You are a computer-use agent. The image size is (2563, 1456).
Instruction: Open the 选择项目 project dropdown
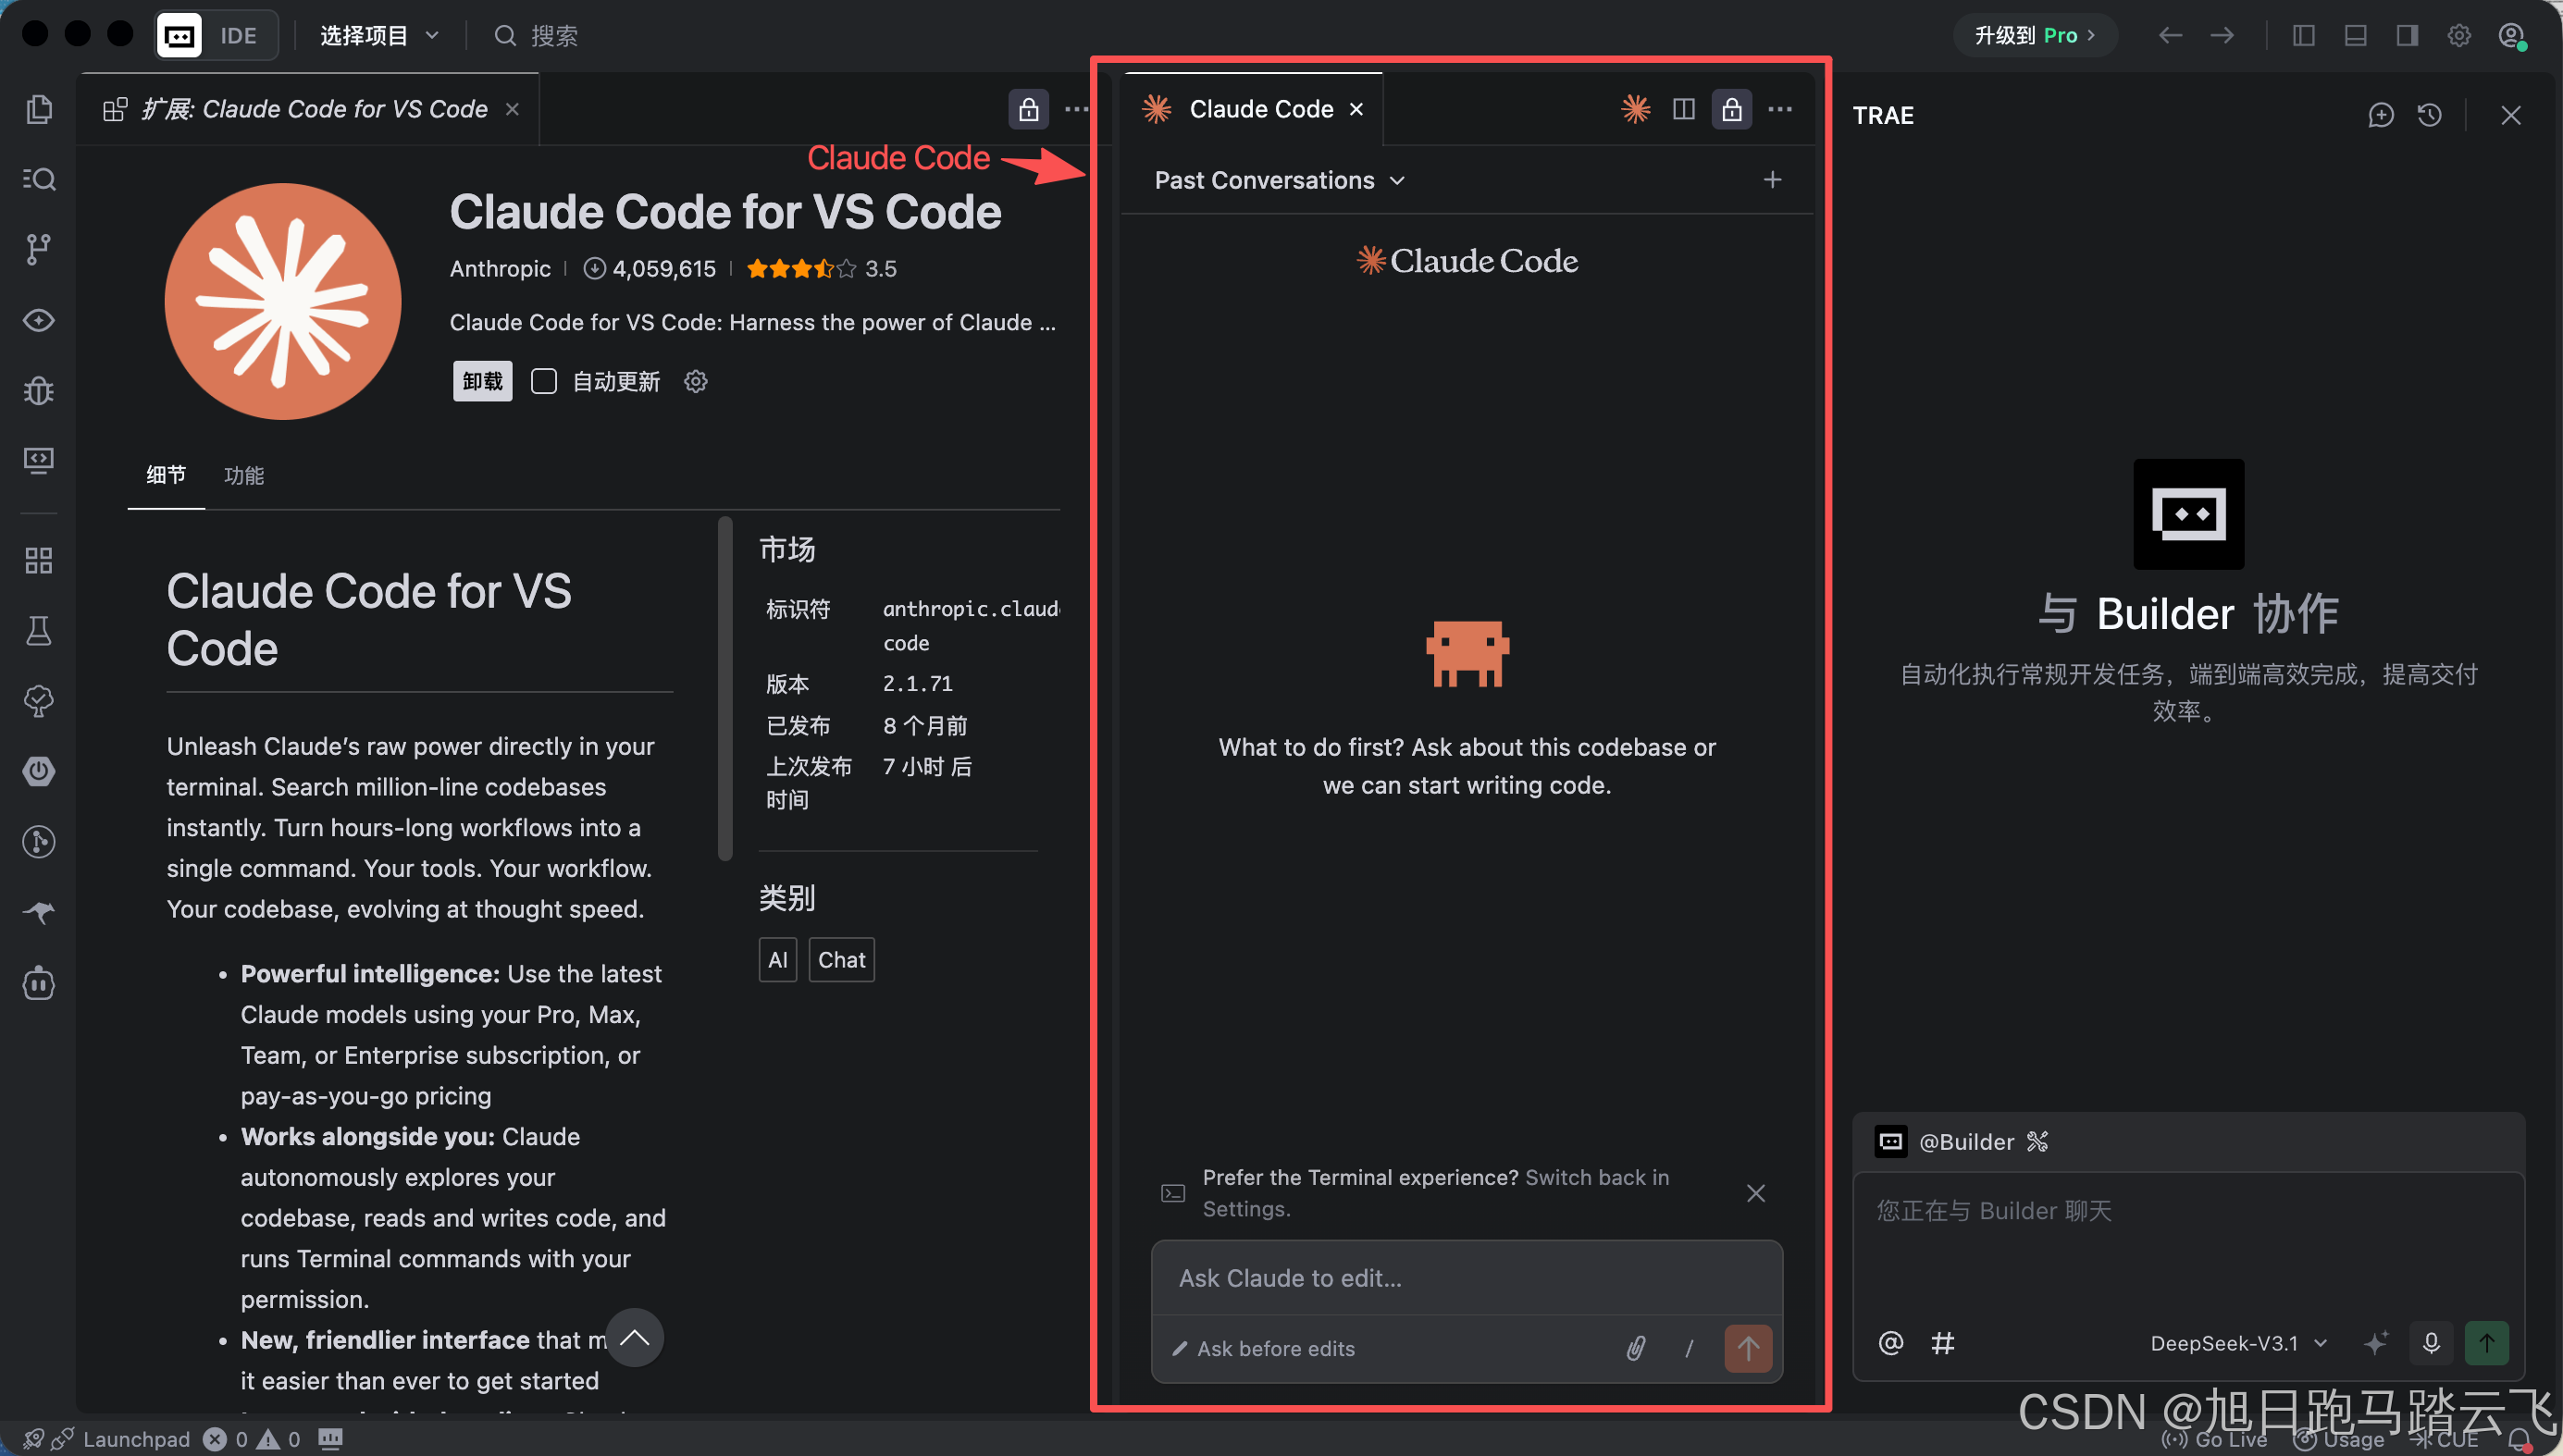point(379,36)
